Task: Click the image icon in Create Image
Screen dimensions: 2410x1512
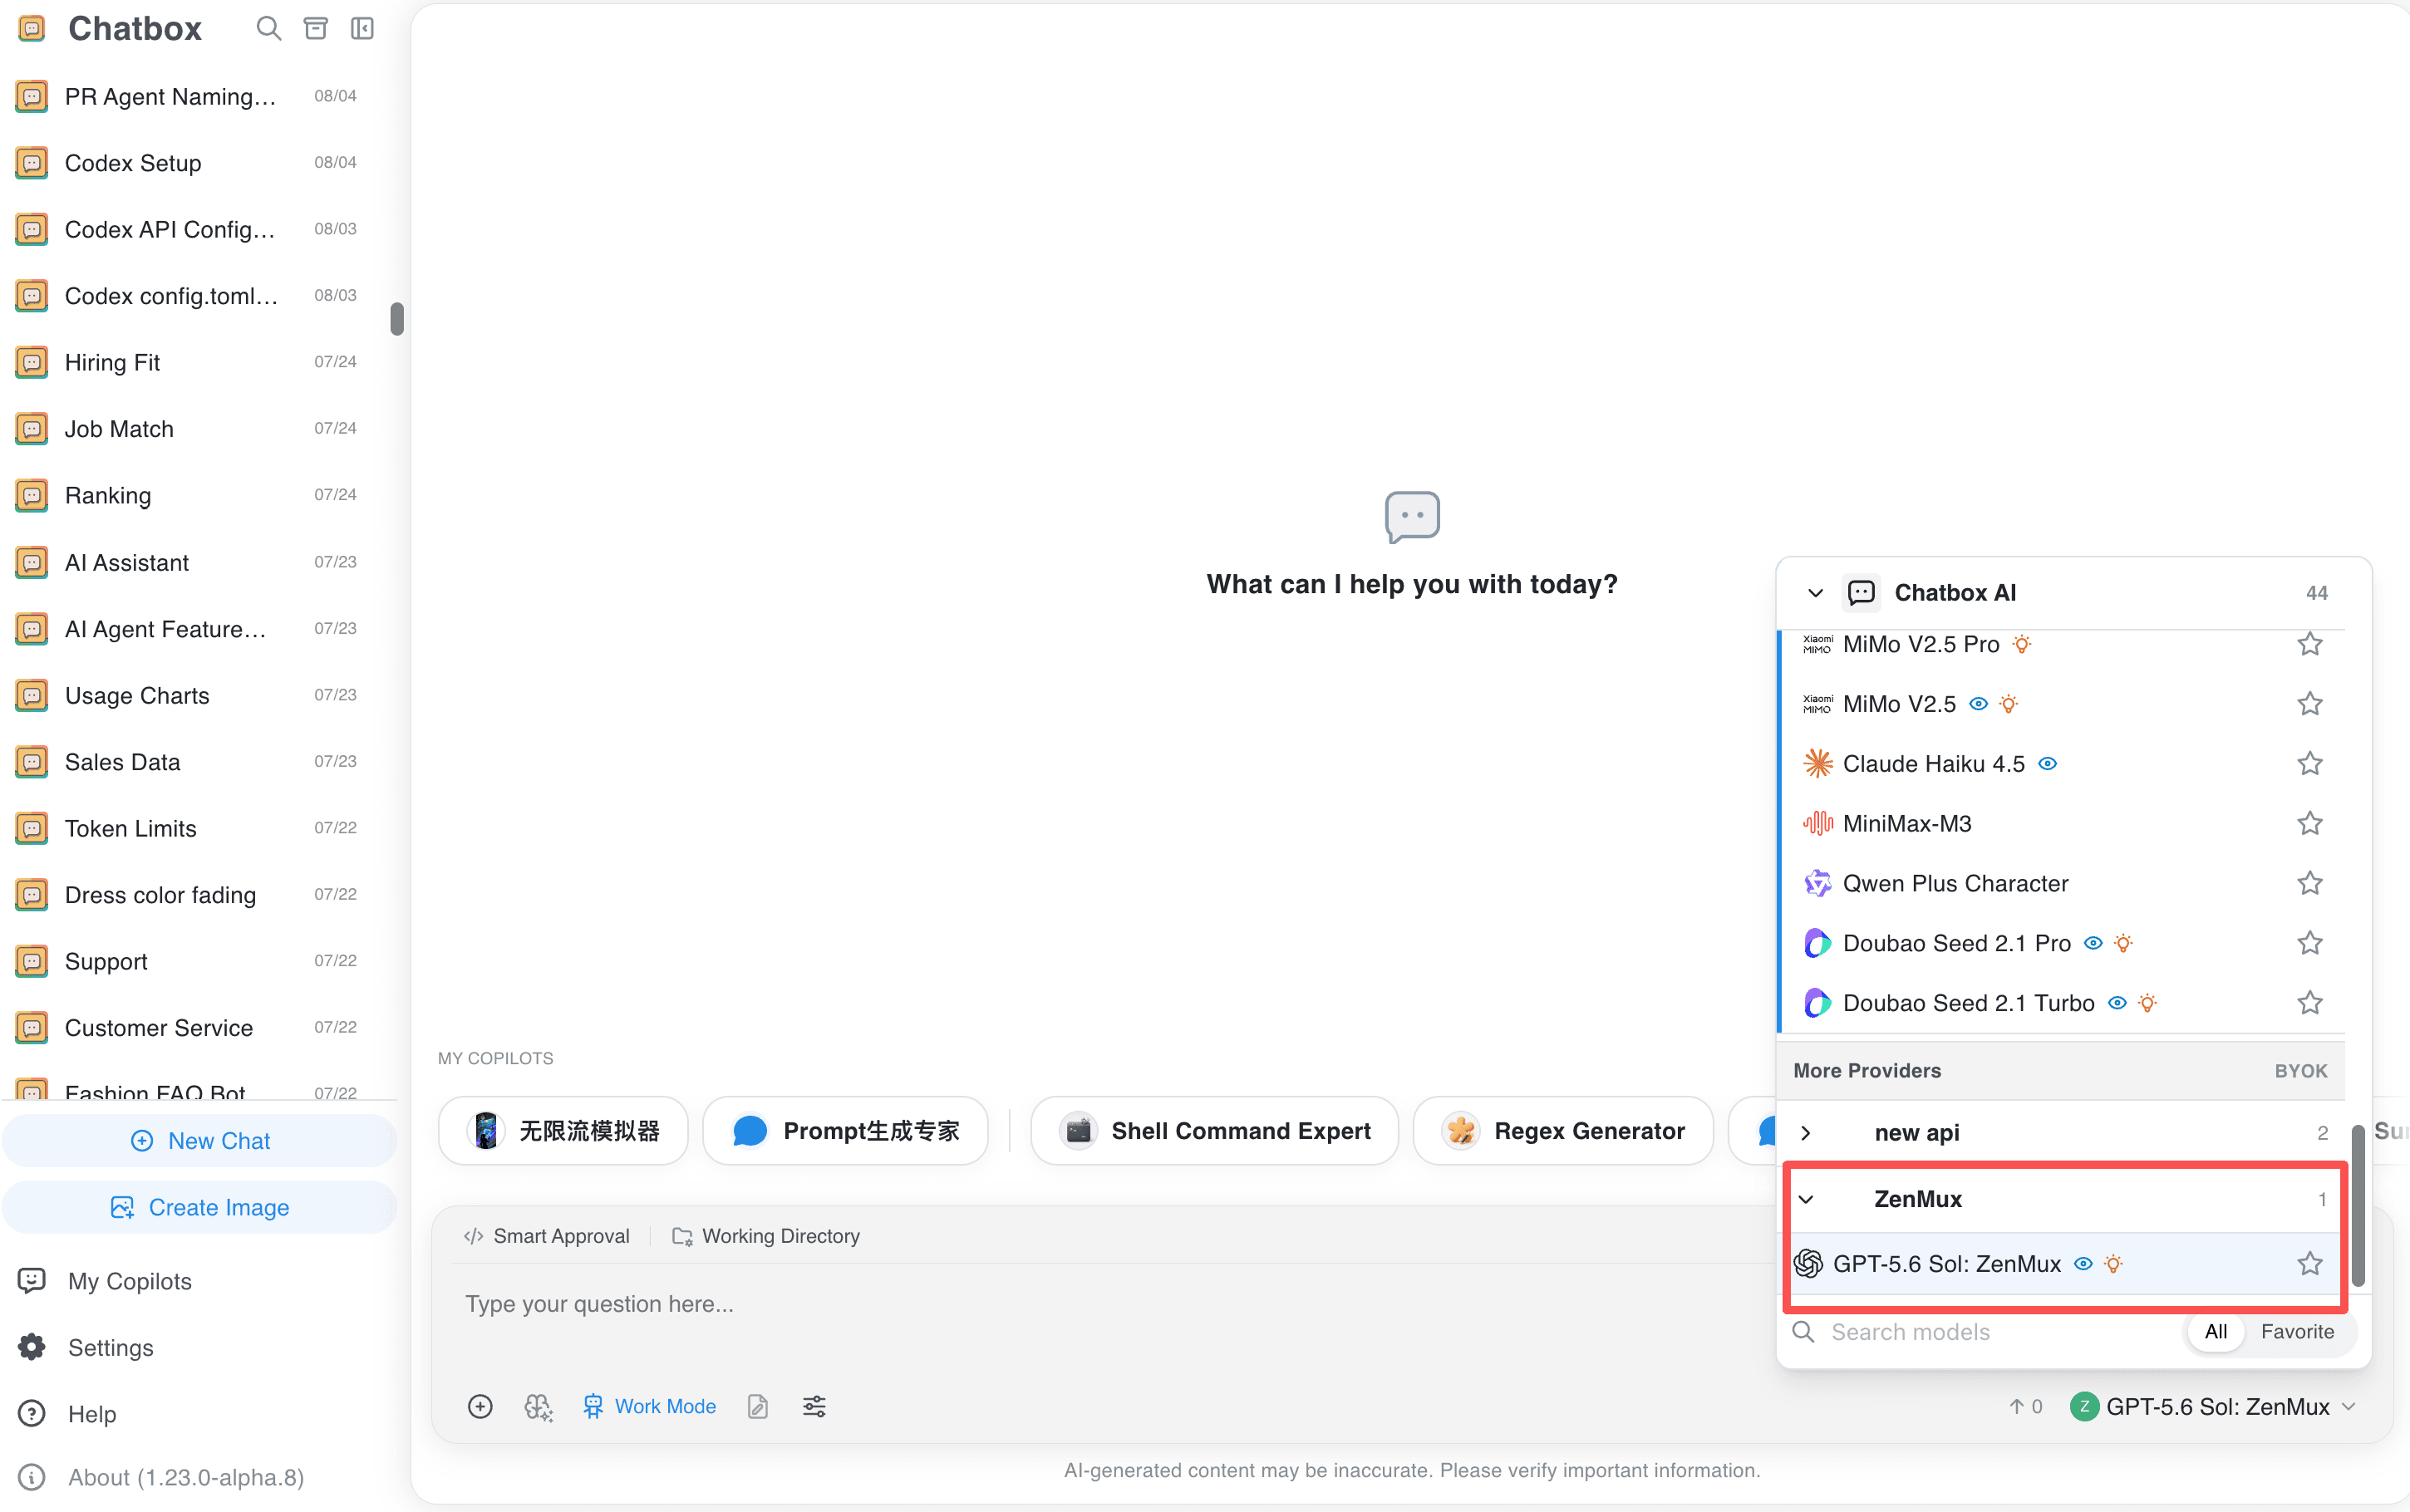Action: click(122, 1207)
